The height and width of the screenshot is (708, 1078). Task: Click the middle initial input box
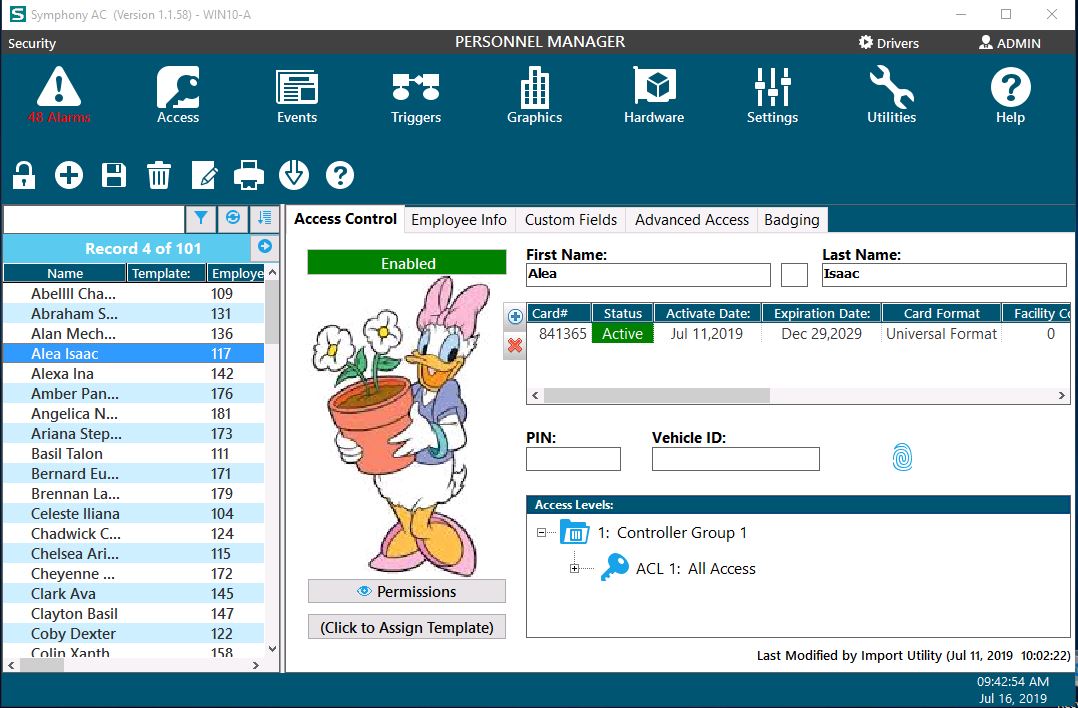click(794, 275)
